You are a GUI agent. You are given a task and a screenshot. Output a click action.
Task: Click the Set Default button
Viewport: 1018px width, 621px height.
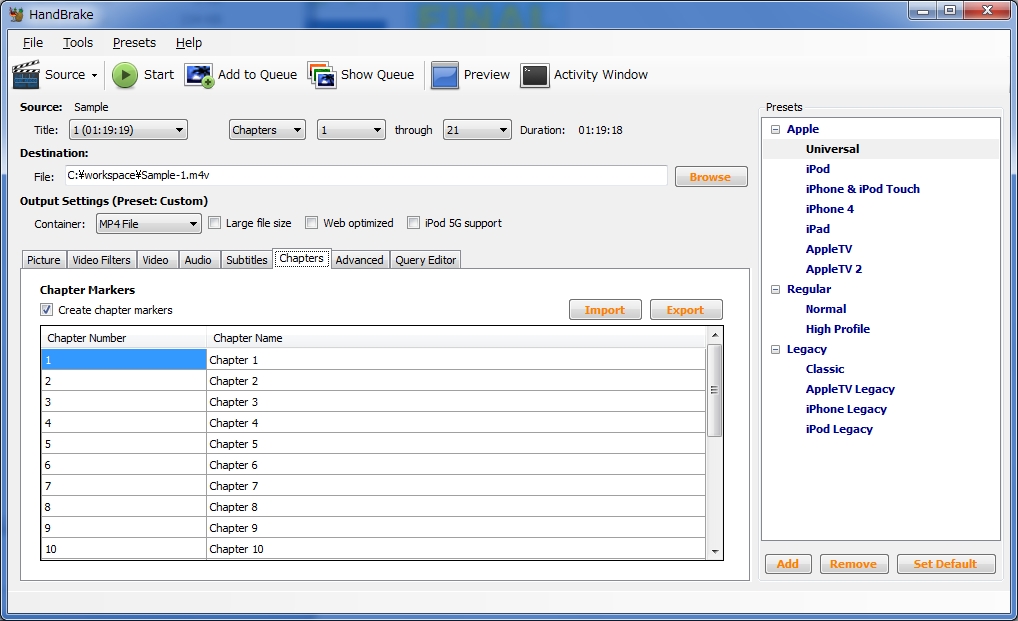click(x=945, y=564)
